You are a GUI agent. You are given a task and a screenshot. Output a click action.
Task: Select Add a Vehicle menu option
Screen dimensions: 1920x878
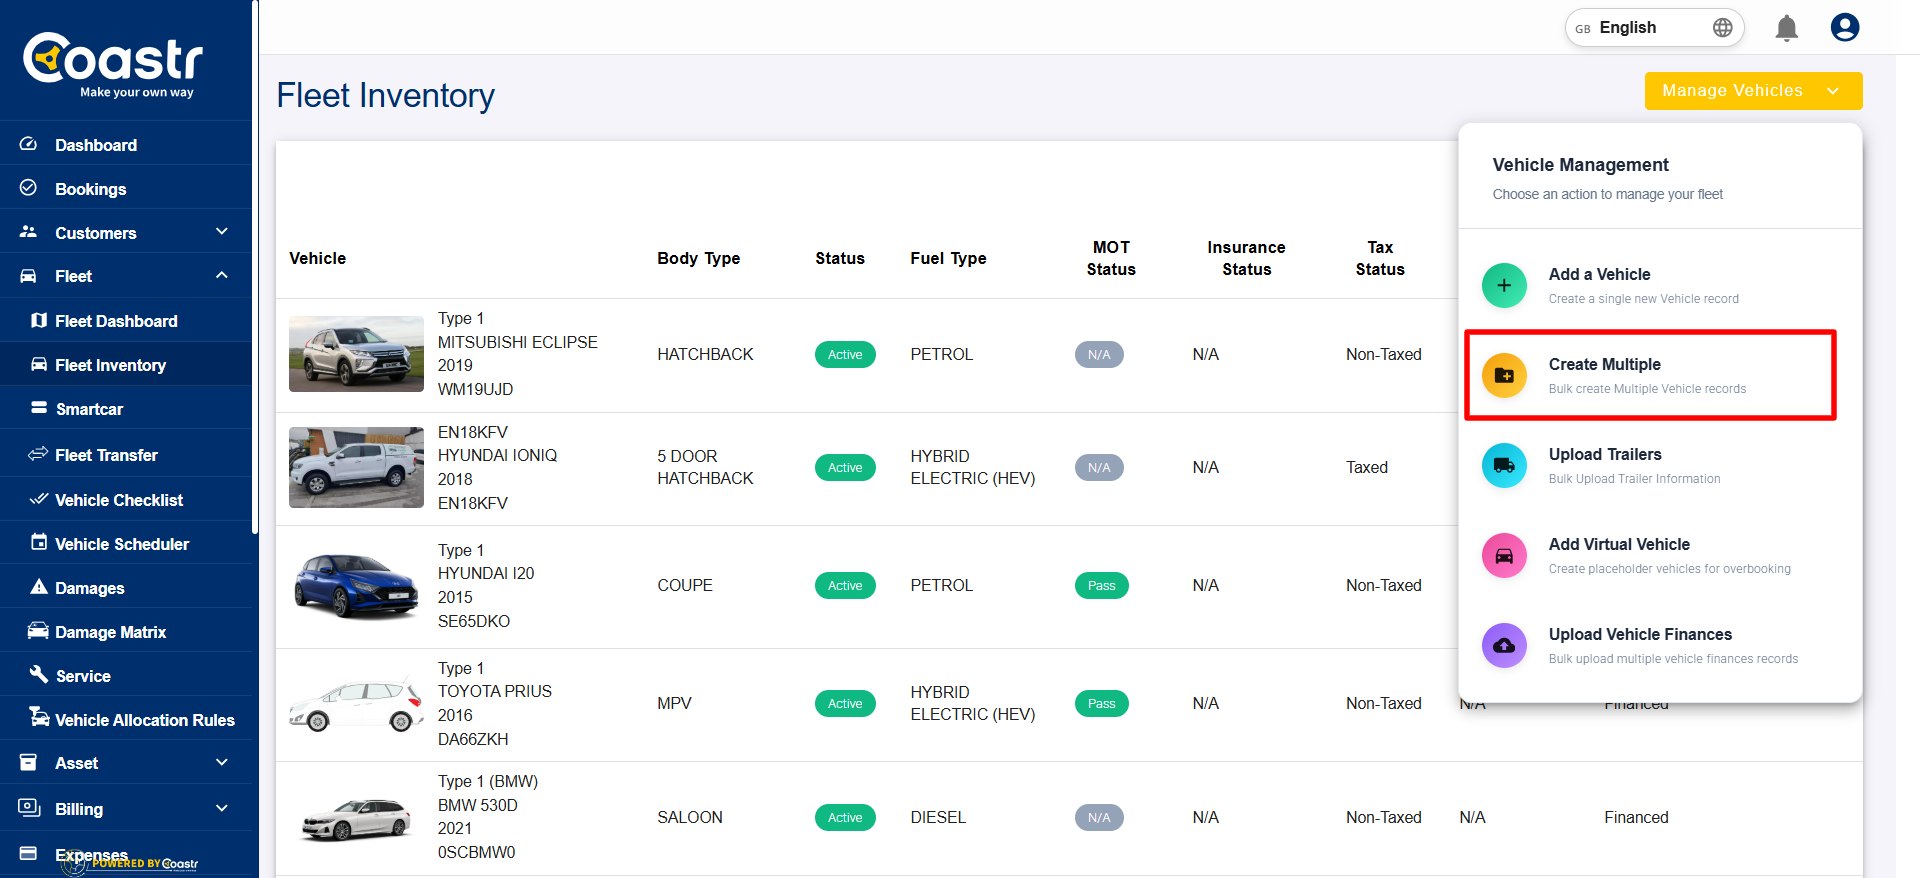pyautogui.click(x=1660, y=286)
